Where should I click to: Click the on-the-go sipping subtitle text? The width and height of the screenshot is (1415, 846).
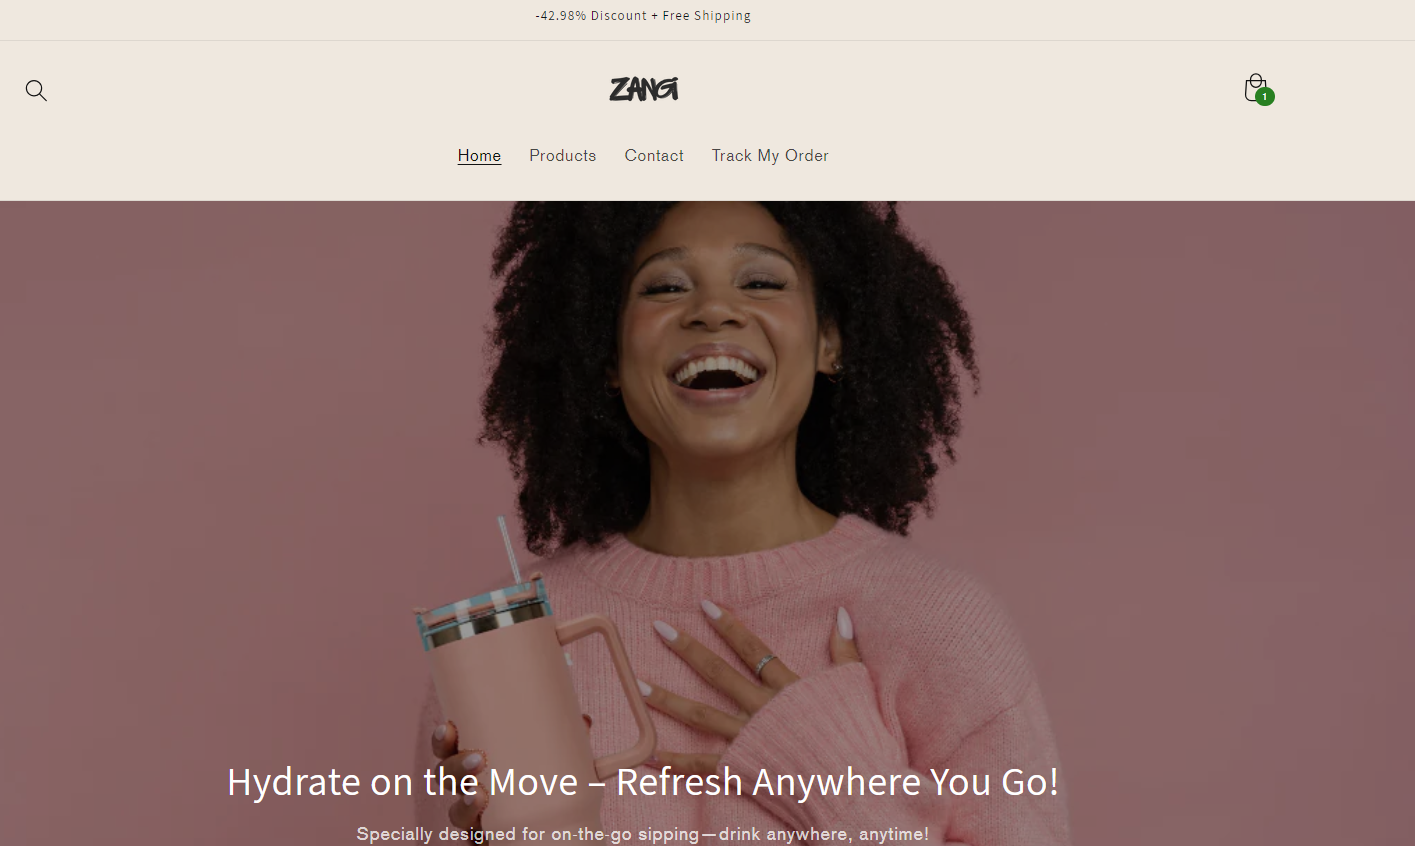pos(642,833)
